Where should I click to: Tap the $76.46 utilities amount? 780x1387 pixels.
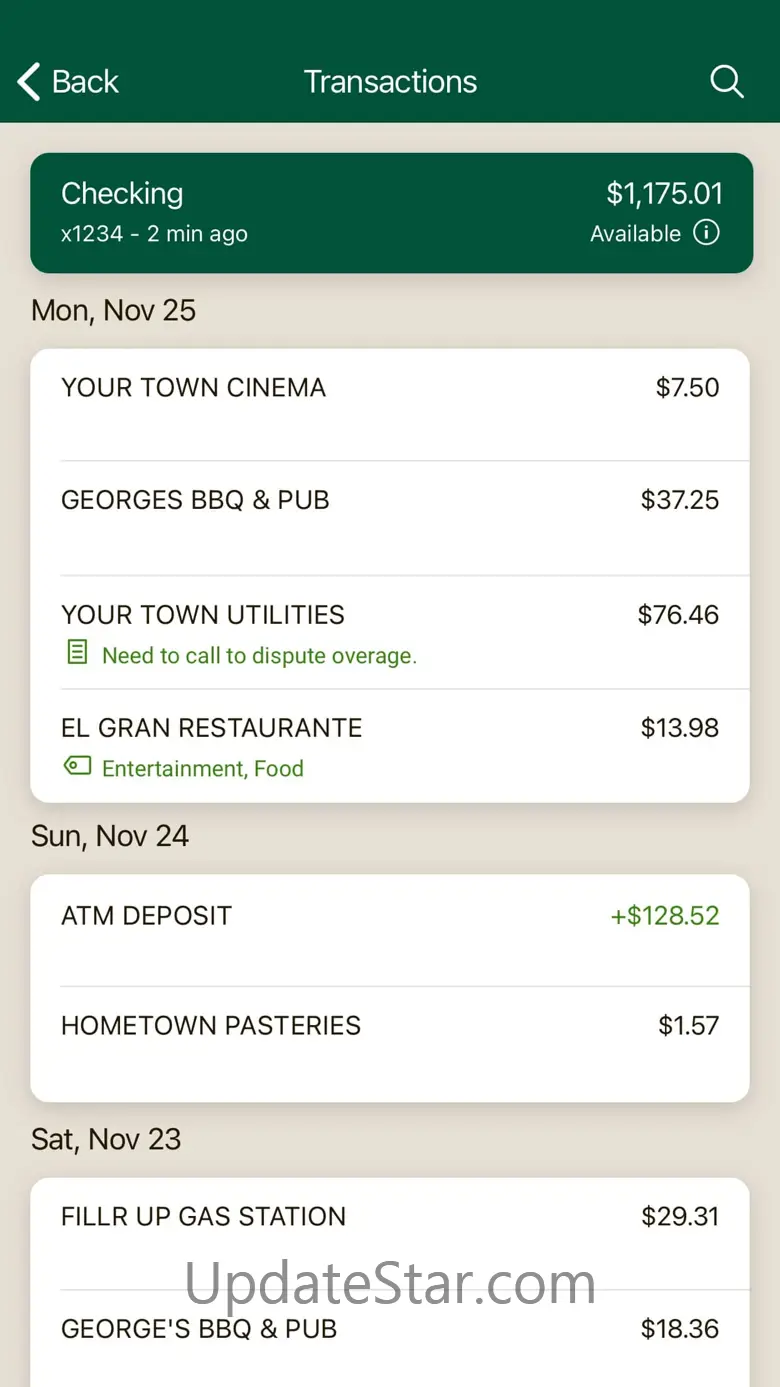pos(678,615)
